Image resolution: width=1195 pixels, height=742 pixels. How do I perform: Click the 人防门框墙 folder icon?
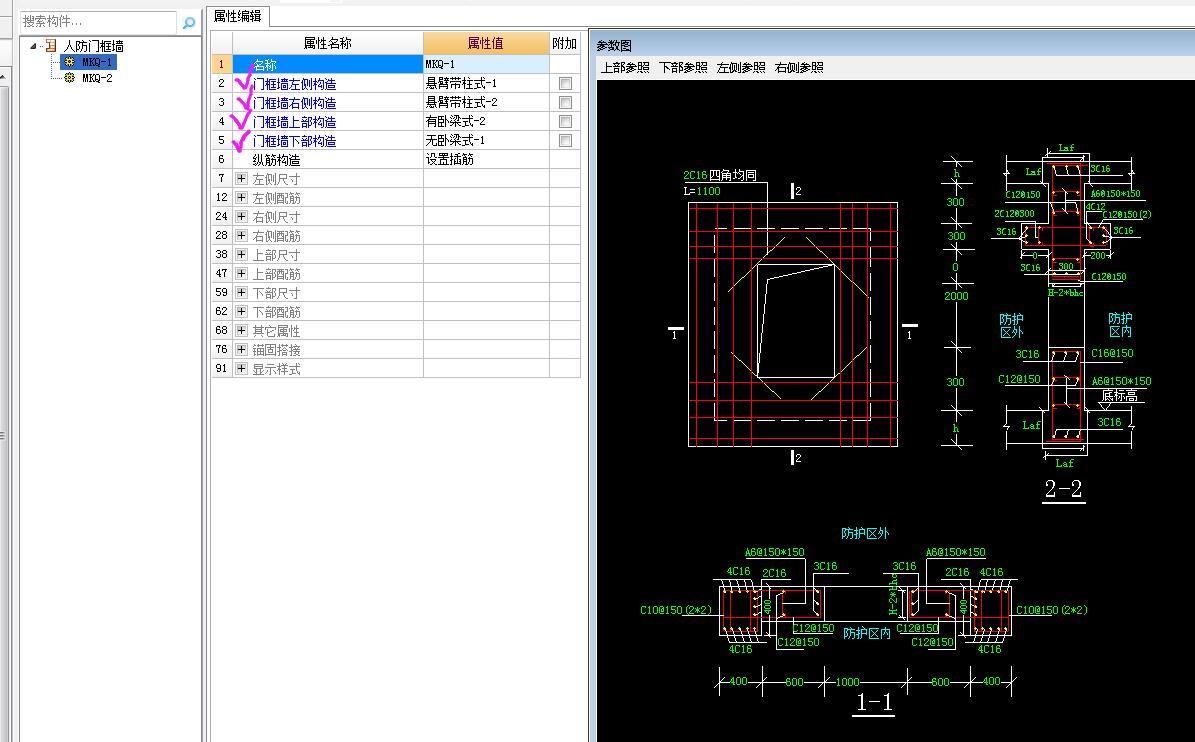click(51, 46)
